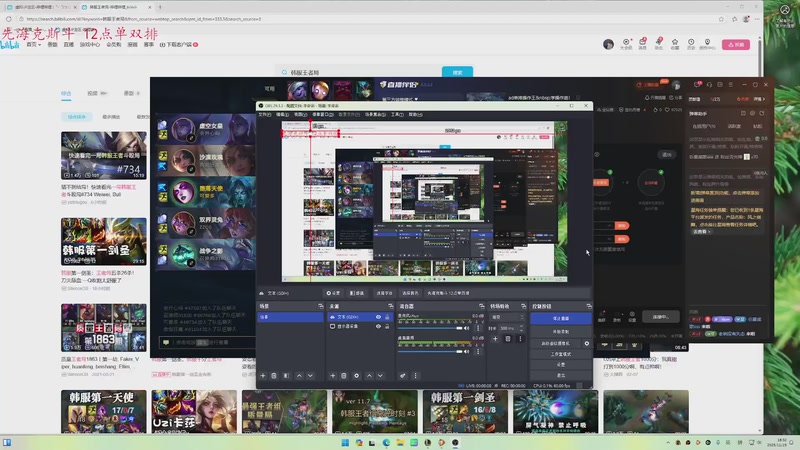The image size is (800, 450).
Task: Open source properties gear in the Sources panel
Action: pyautogui.click(x=358, y=375)
